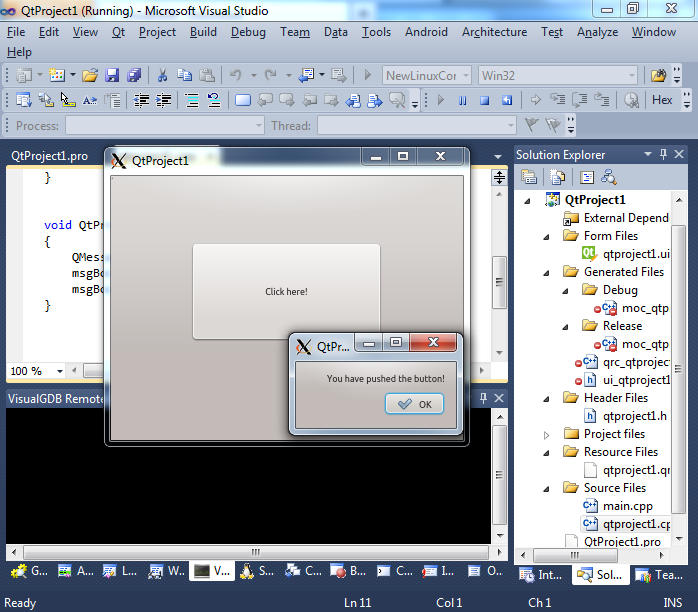Image resolution: width=698 pixels, height=612 pixels.
Task: Click OK in the message box
Action: 414,404
